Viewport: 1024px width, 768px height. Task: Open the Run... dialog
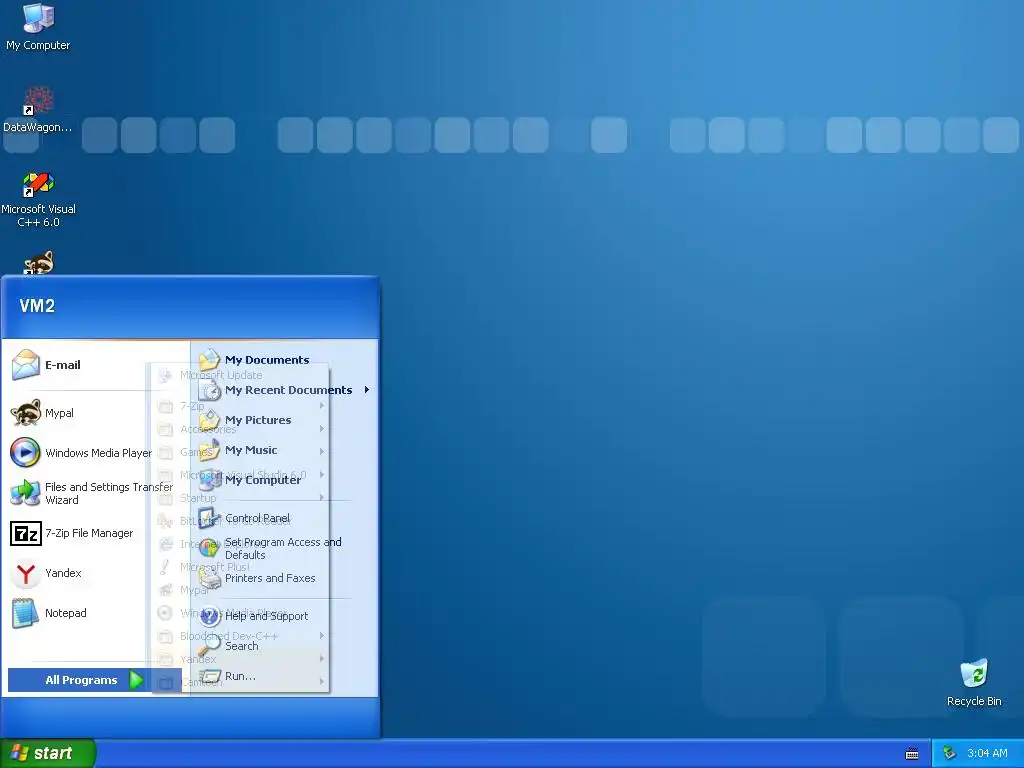click(x=285, y=676)
